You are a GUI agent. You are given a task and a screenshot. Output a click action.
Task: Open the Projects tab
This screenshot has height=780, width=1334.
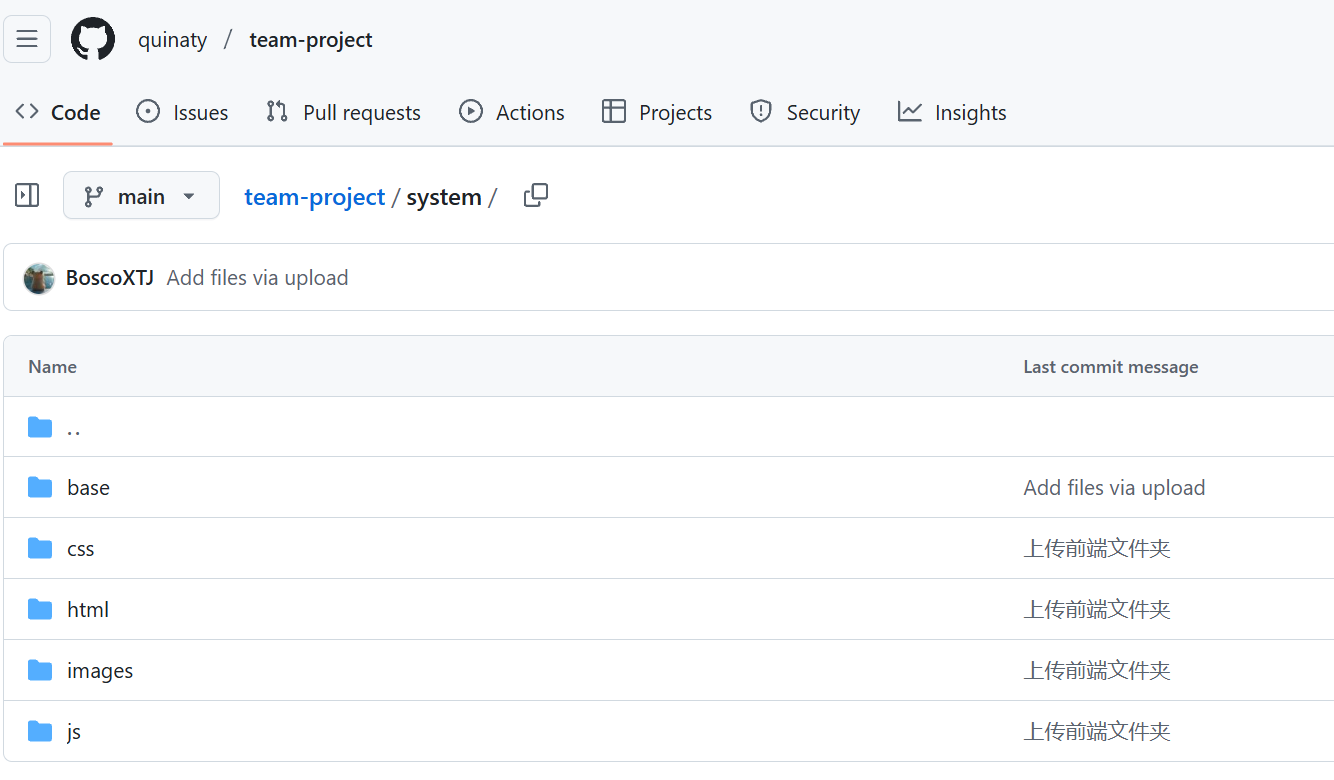pos(656,113)
